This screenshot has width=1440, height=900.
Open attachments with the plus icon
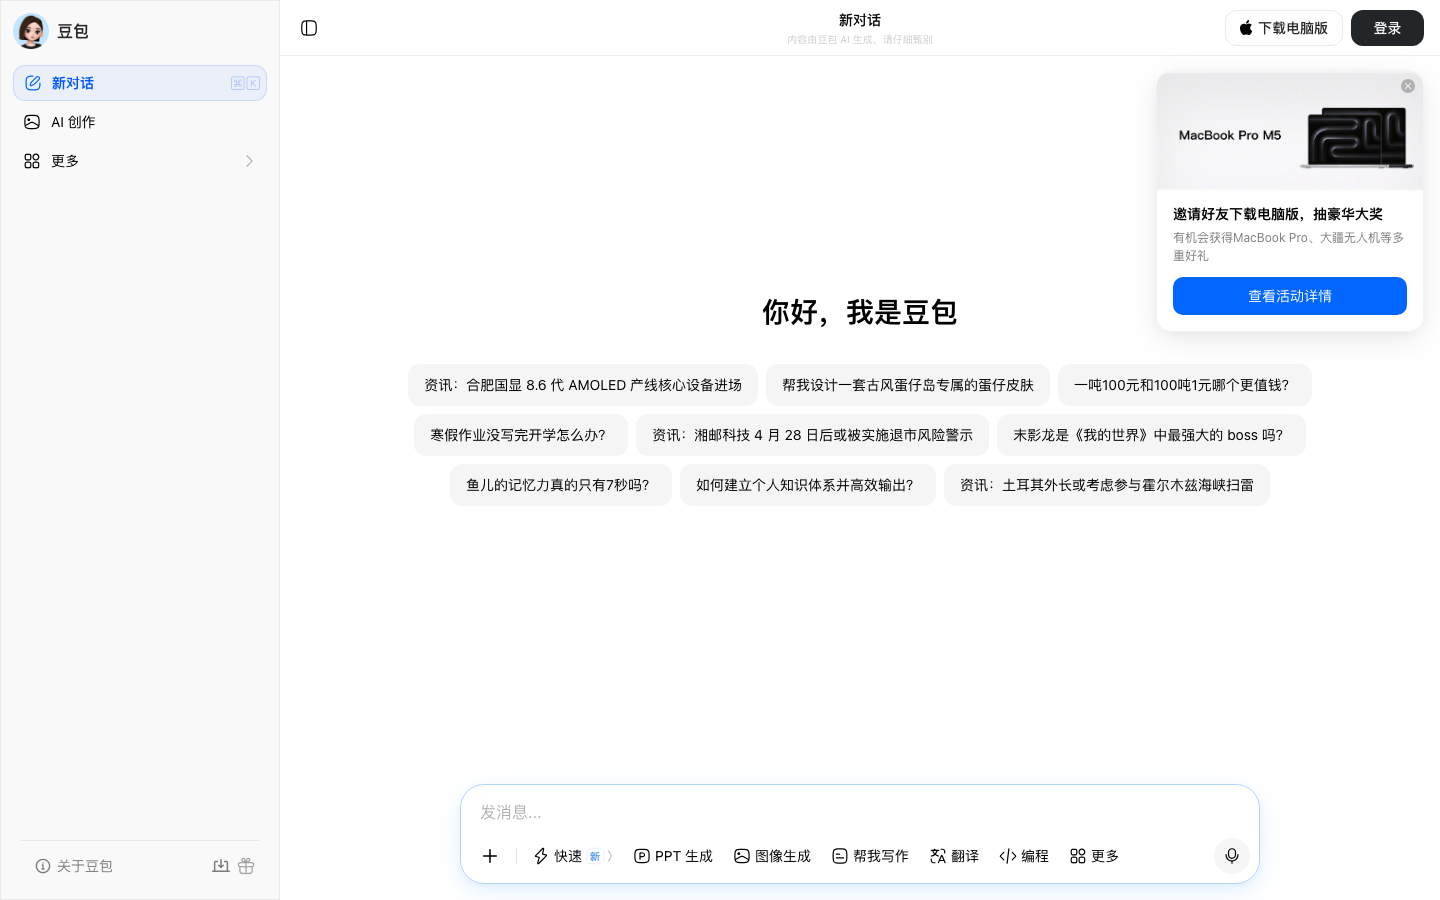point(490,856)
